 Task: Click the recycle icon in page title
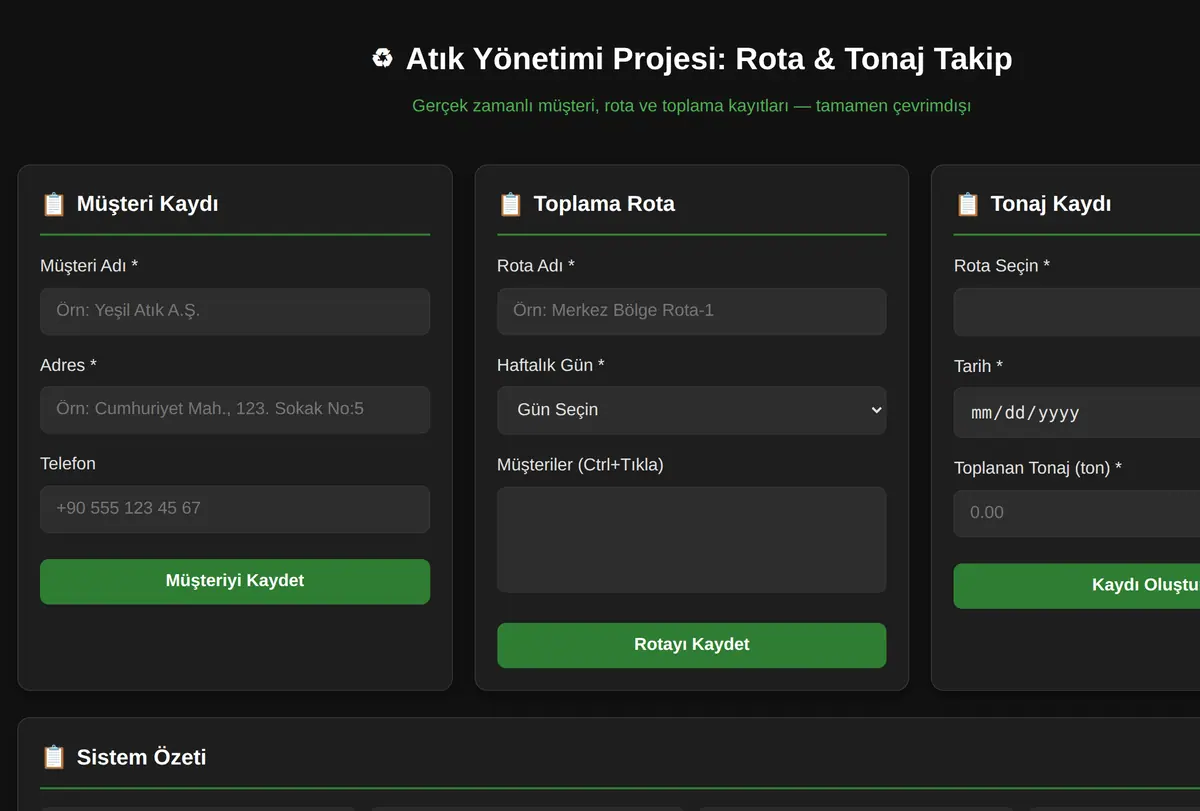[382, 59]
